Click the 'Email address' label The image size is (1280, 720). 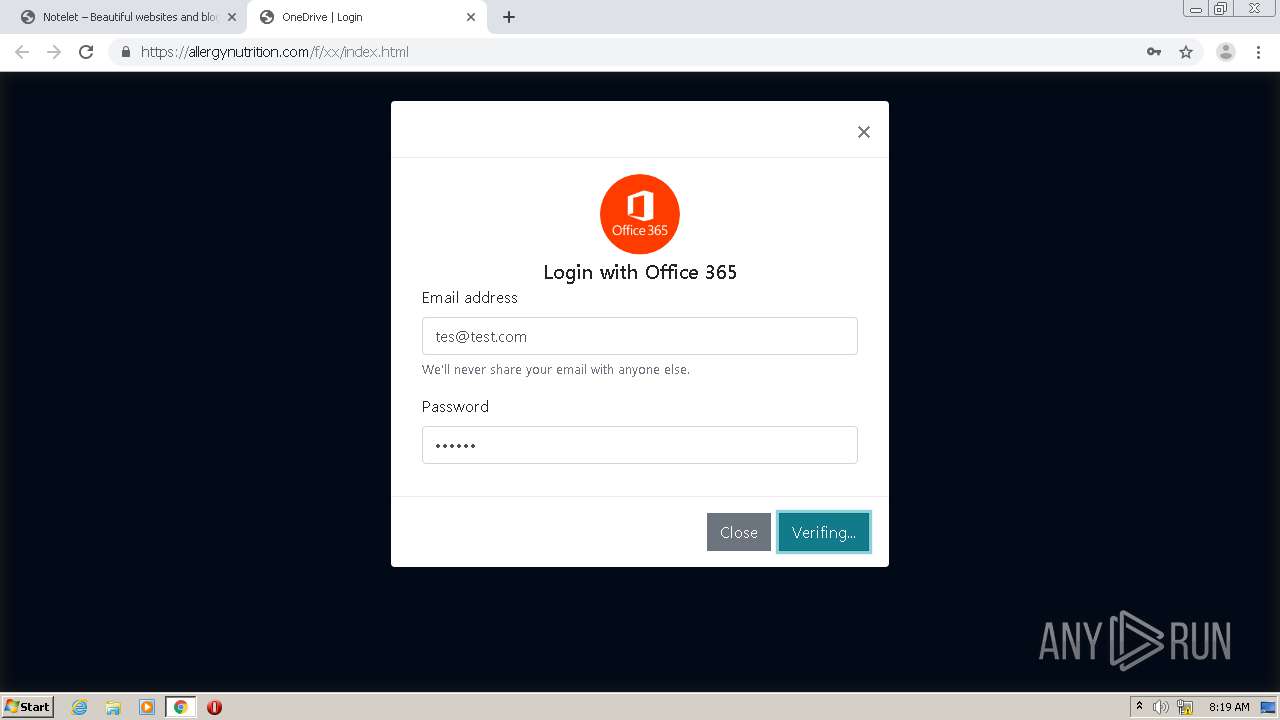pos(470,298)
